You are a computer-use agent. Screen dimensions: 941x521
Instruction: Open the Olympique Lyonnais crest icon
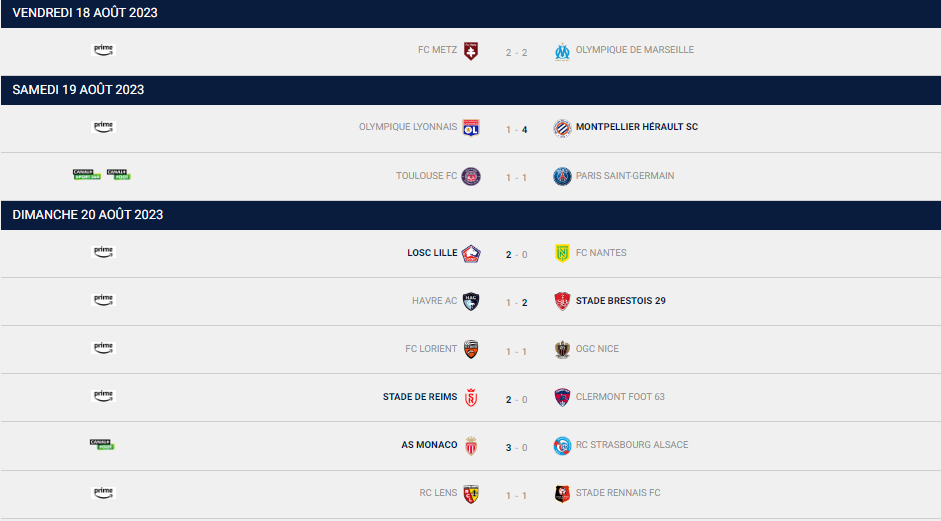coord(471,128)
